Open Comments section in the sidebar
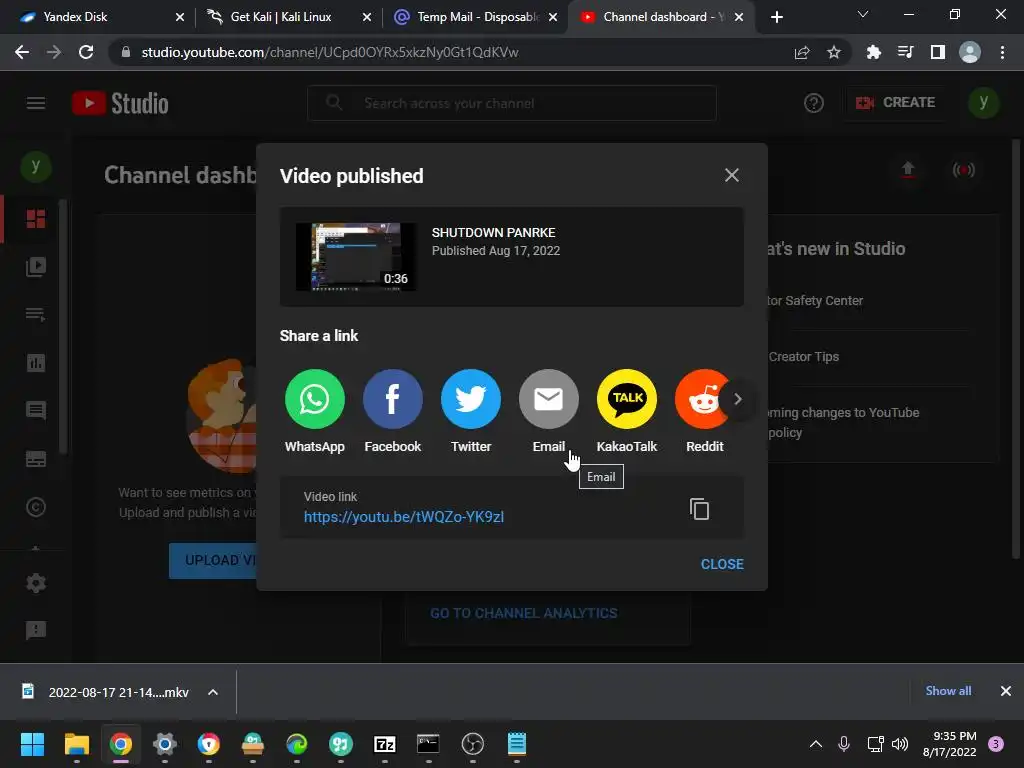The width and height of the screenshot is (1024, 768). (36, 410)
